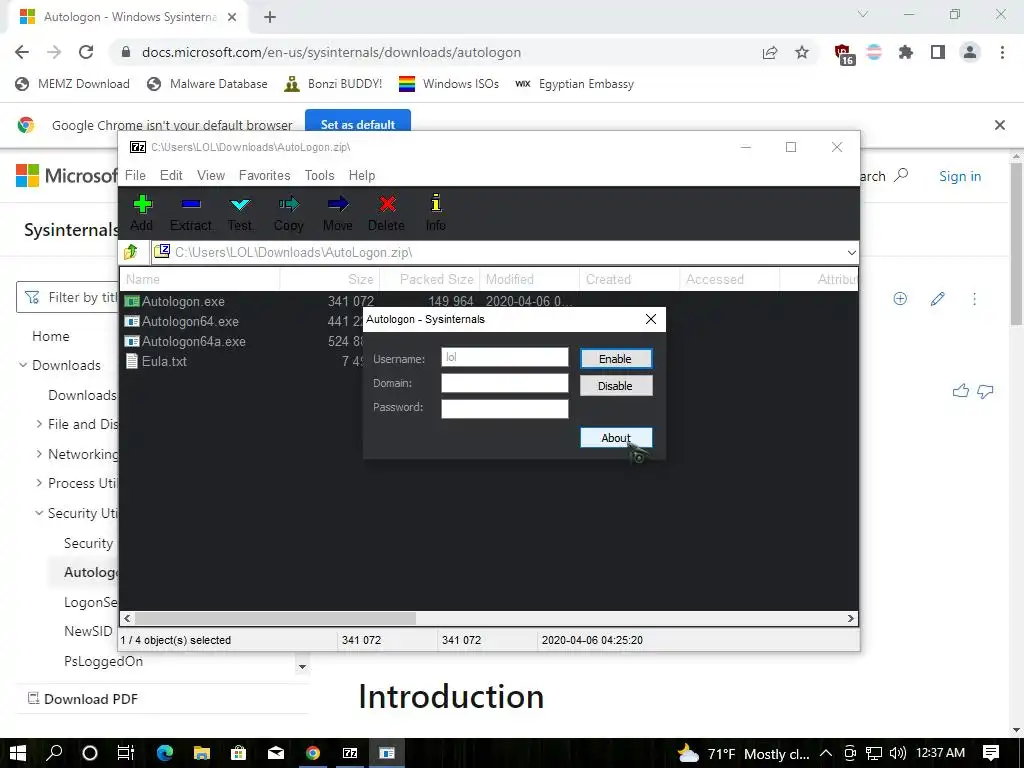Open the Chrome tab search chevron
Viewport: 1024px width, 768px height.
(x=863, y=14)
